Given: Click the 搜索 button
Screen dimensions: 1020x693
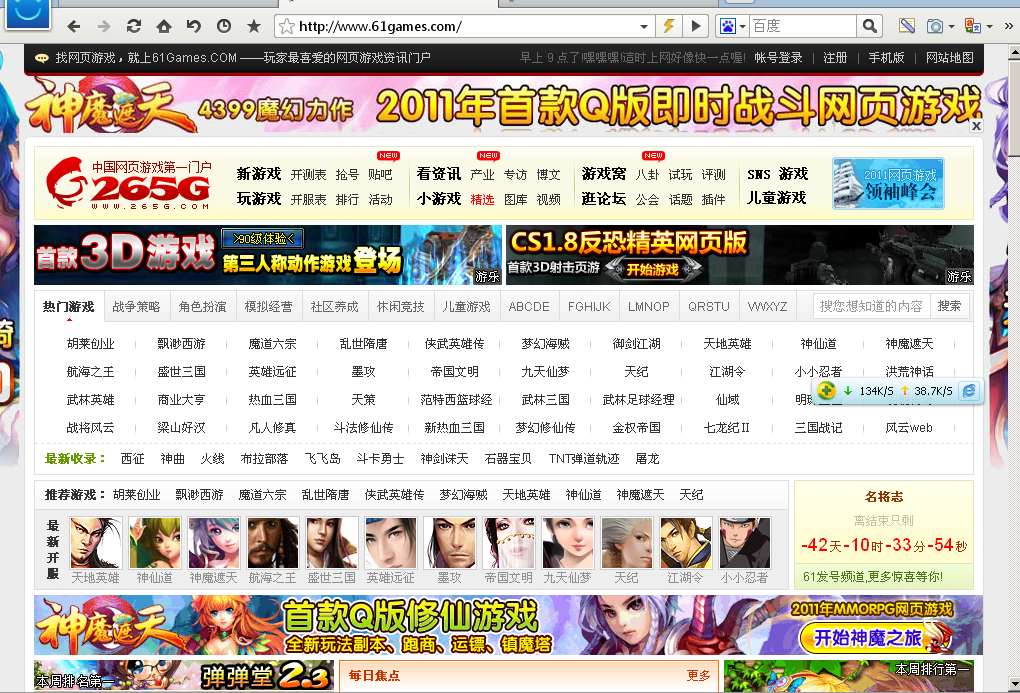Looking at the screenshot, I should [949, 306].
